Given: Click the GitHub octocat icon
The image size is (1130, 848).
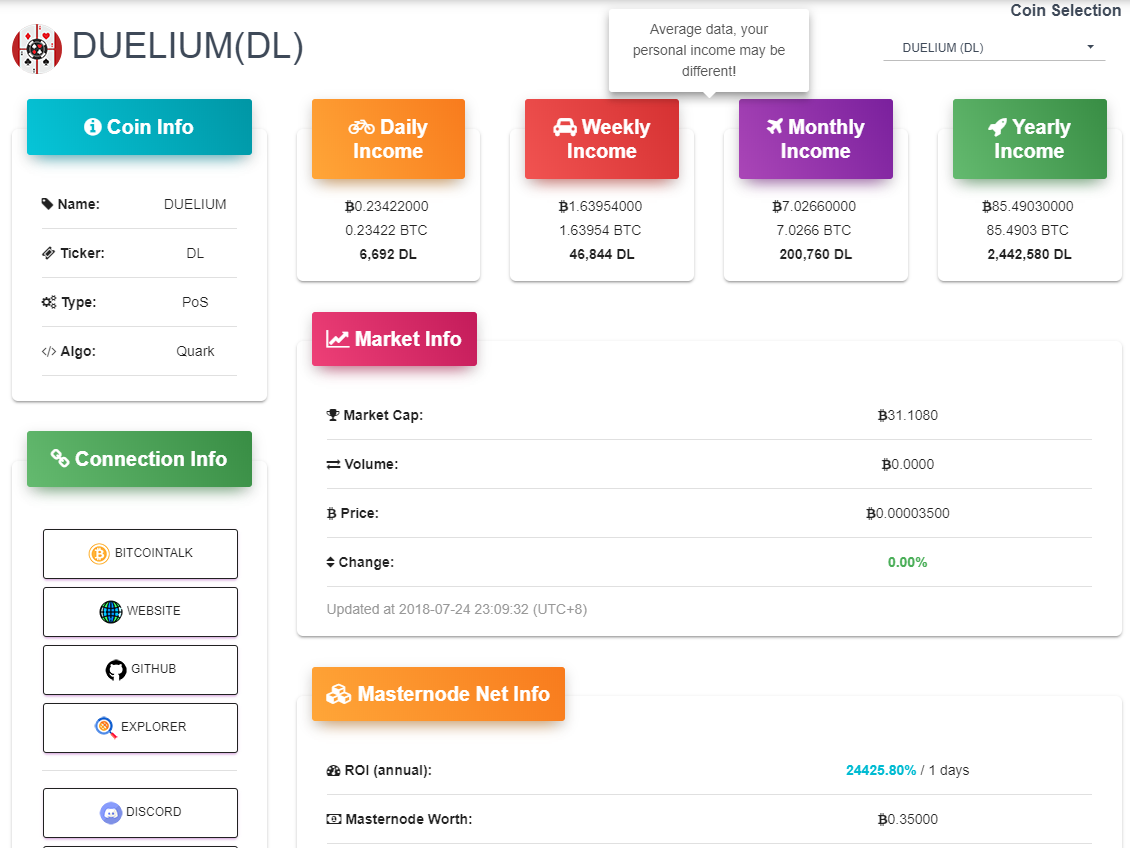Looking at the screenshot, I should tap(115, 670).
